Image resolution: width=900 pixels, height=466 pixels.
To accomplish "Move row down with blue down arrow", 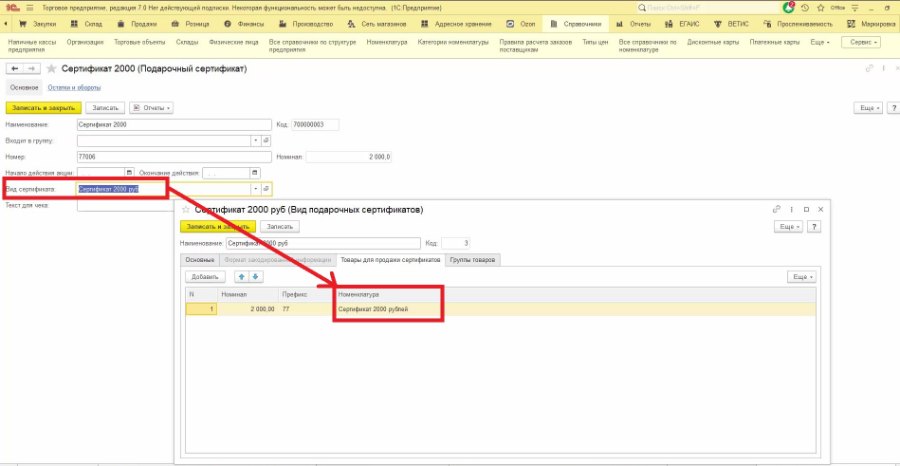I will 255,277.
